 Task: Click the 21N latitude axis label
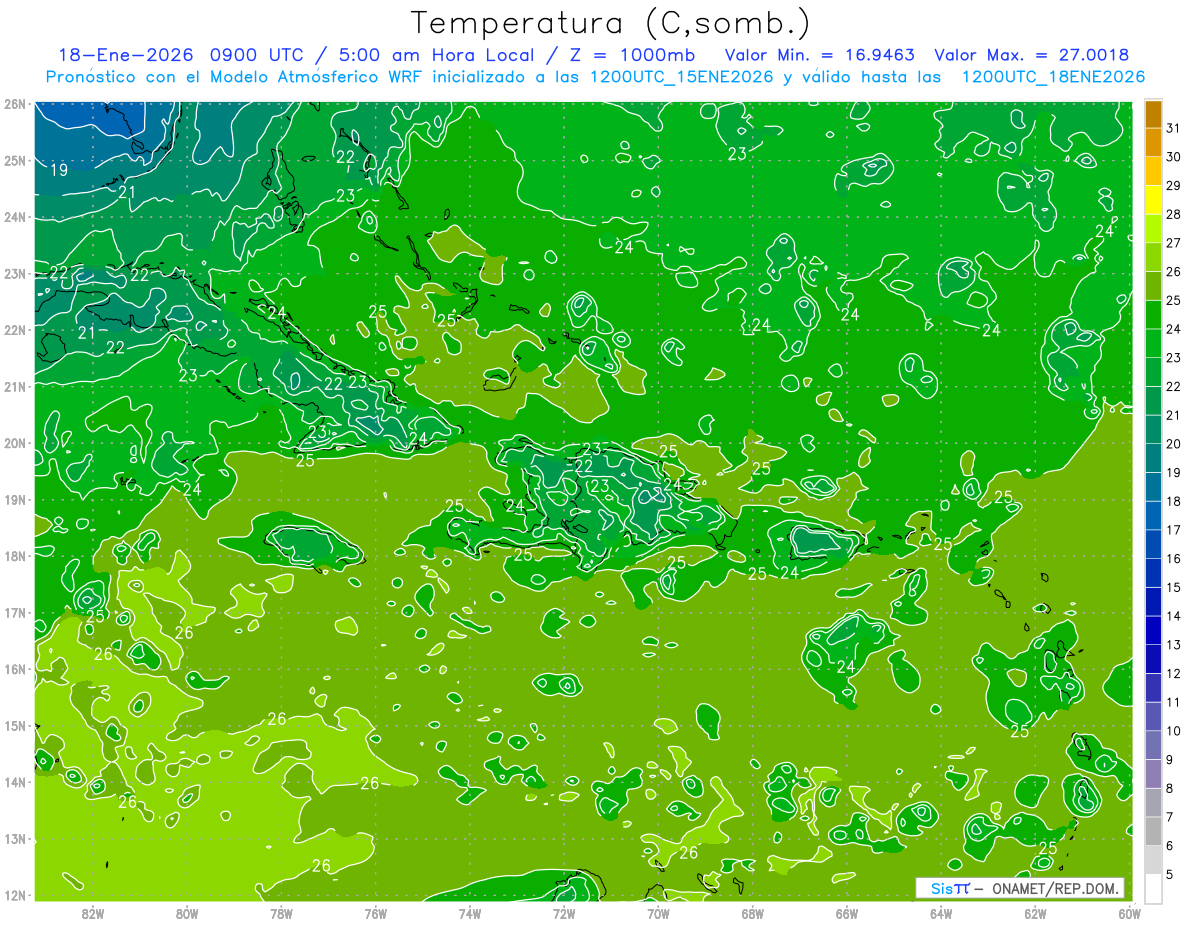[x=14, y=386]
